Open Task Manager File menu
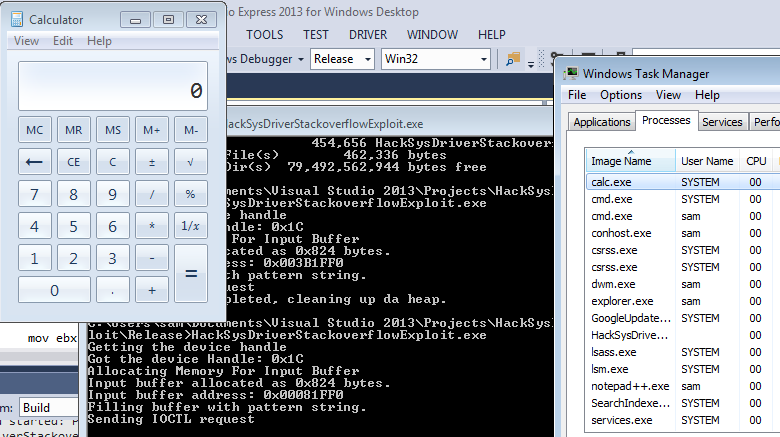Image resolution: width=780 pixels, height=437 pixels. click(x=577, y=95)
